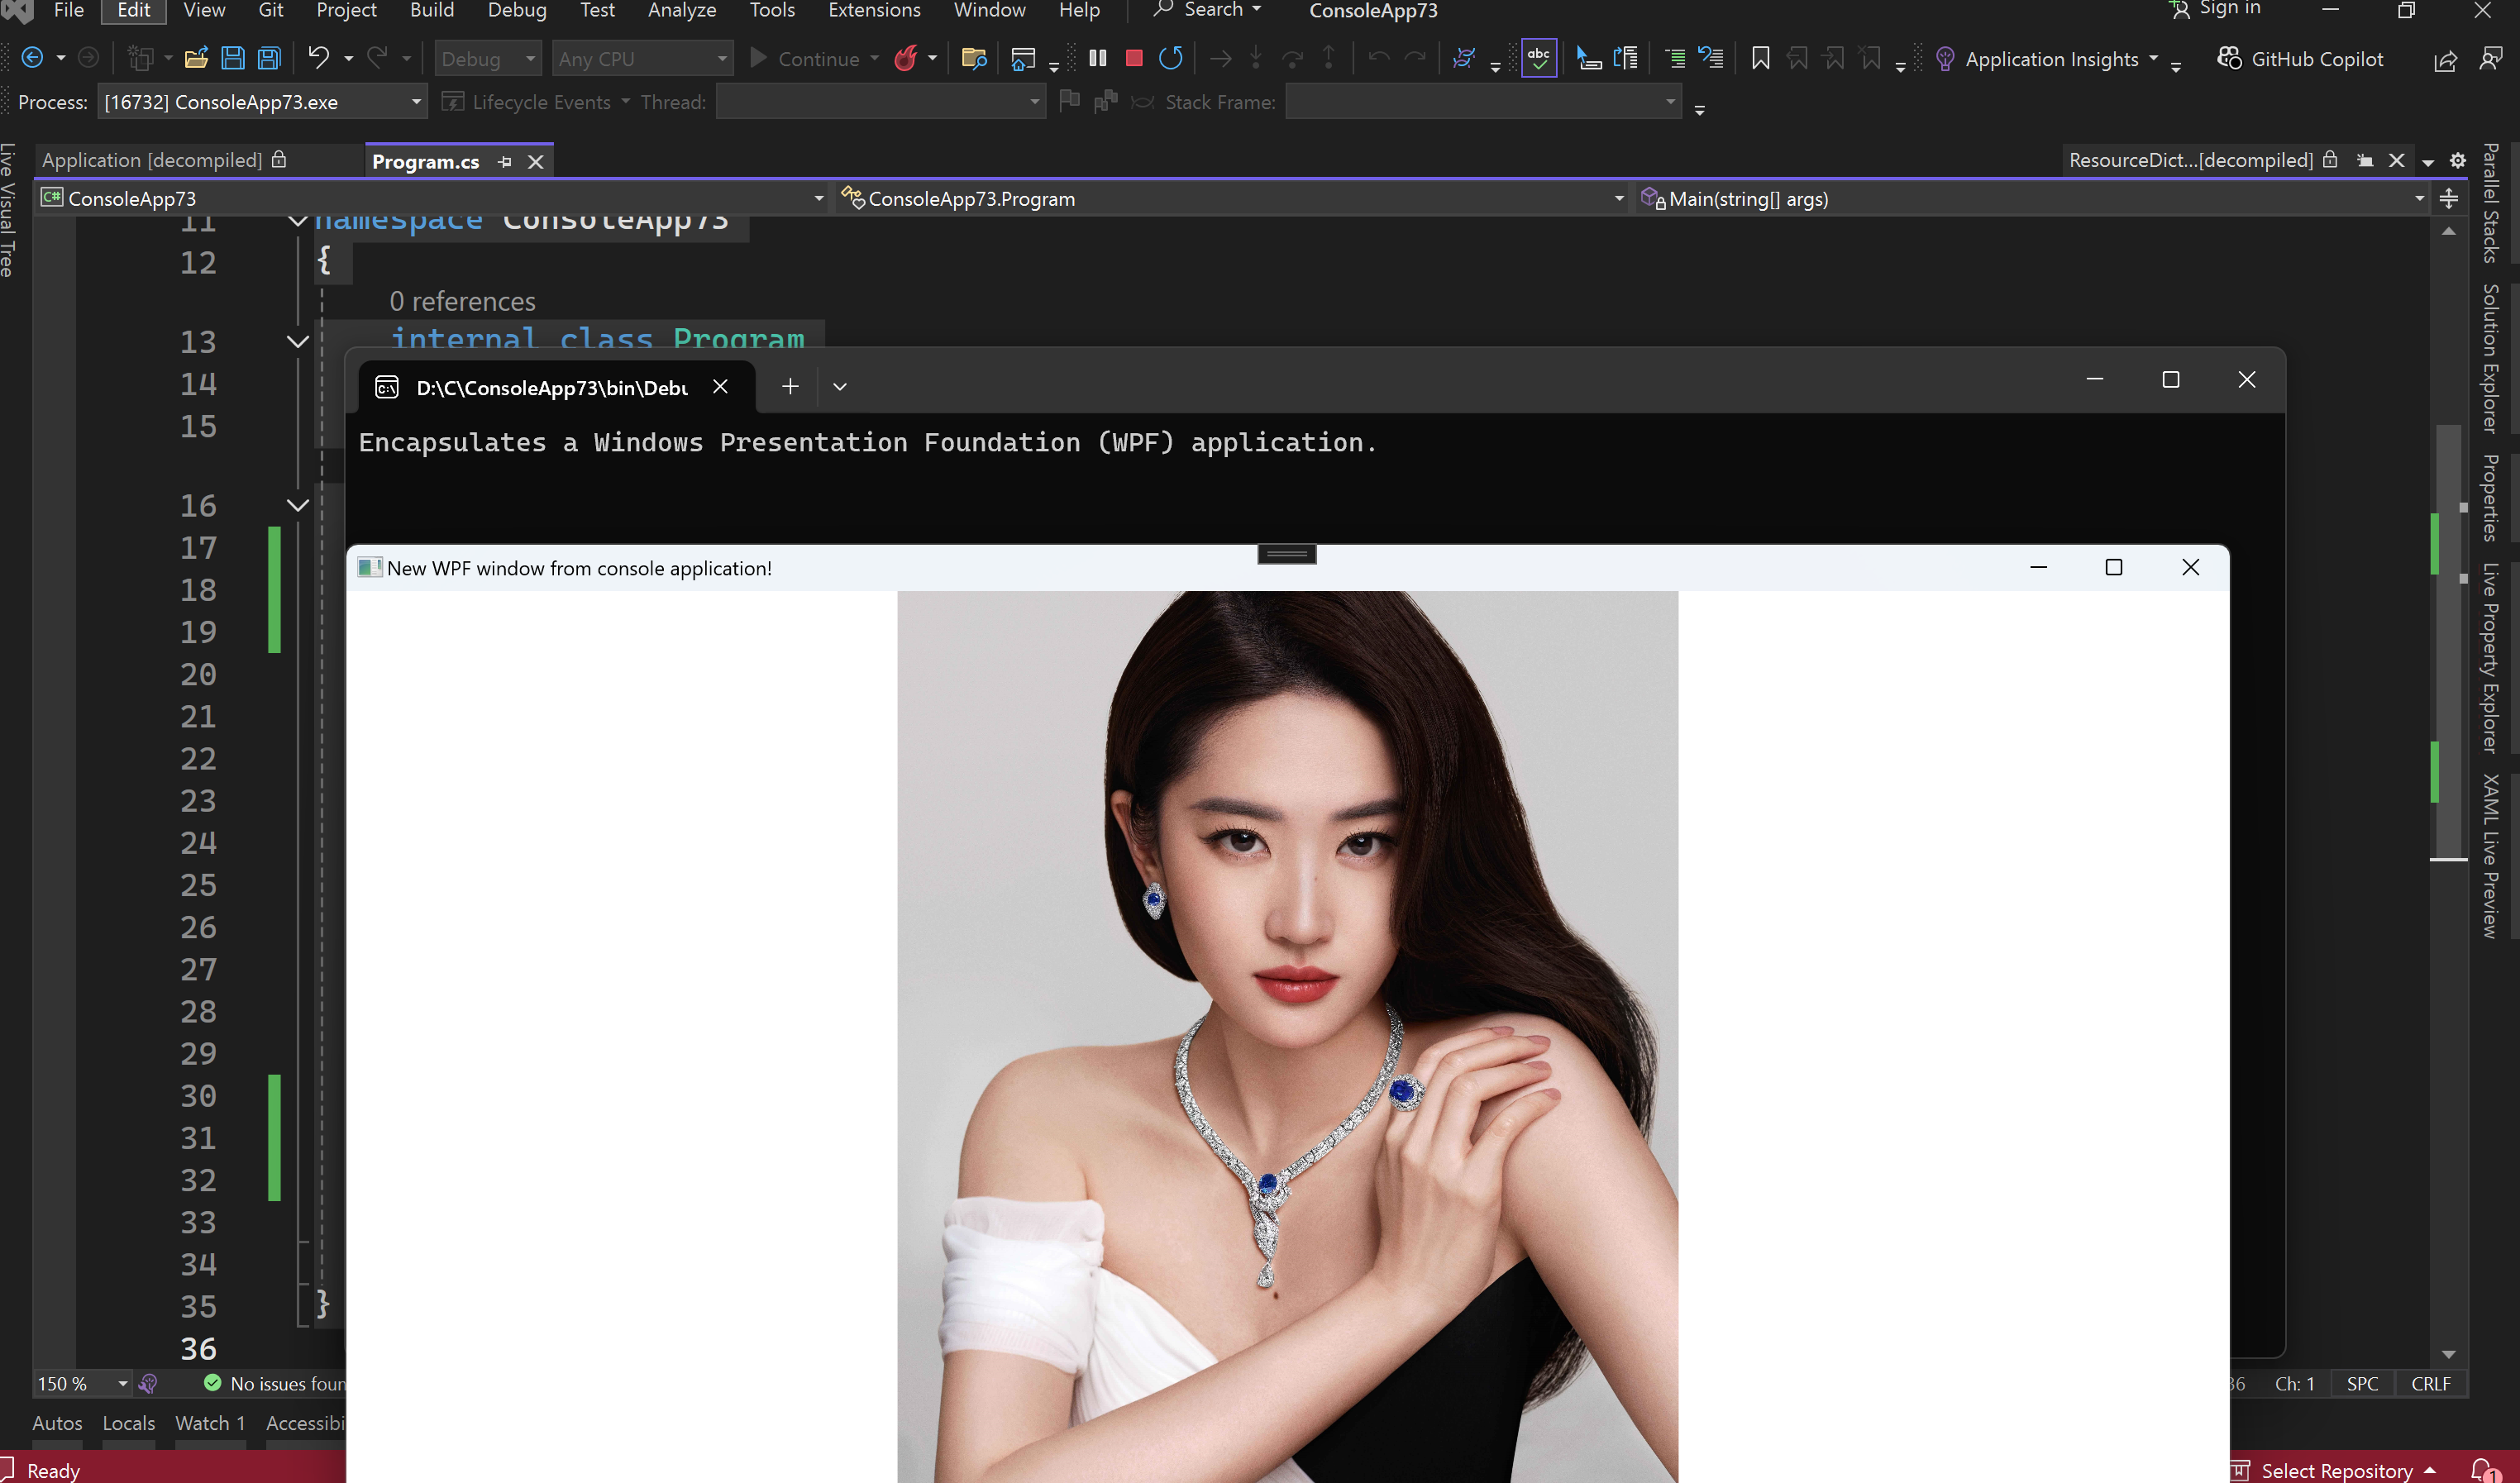Add a new console terminal tab
Image resolution: width=2520 pixels, height=1483 pixels.
pyautogui.click(x=790, y=387)
